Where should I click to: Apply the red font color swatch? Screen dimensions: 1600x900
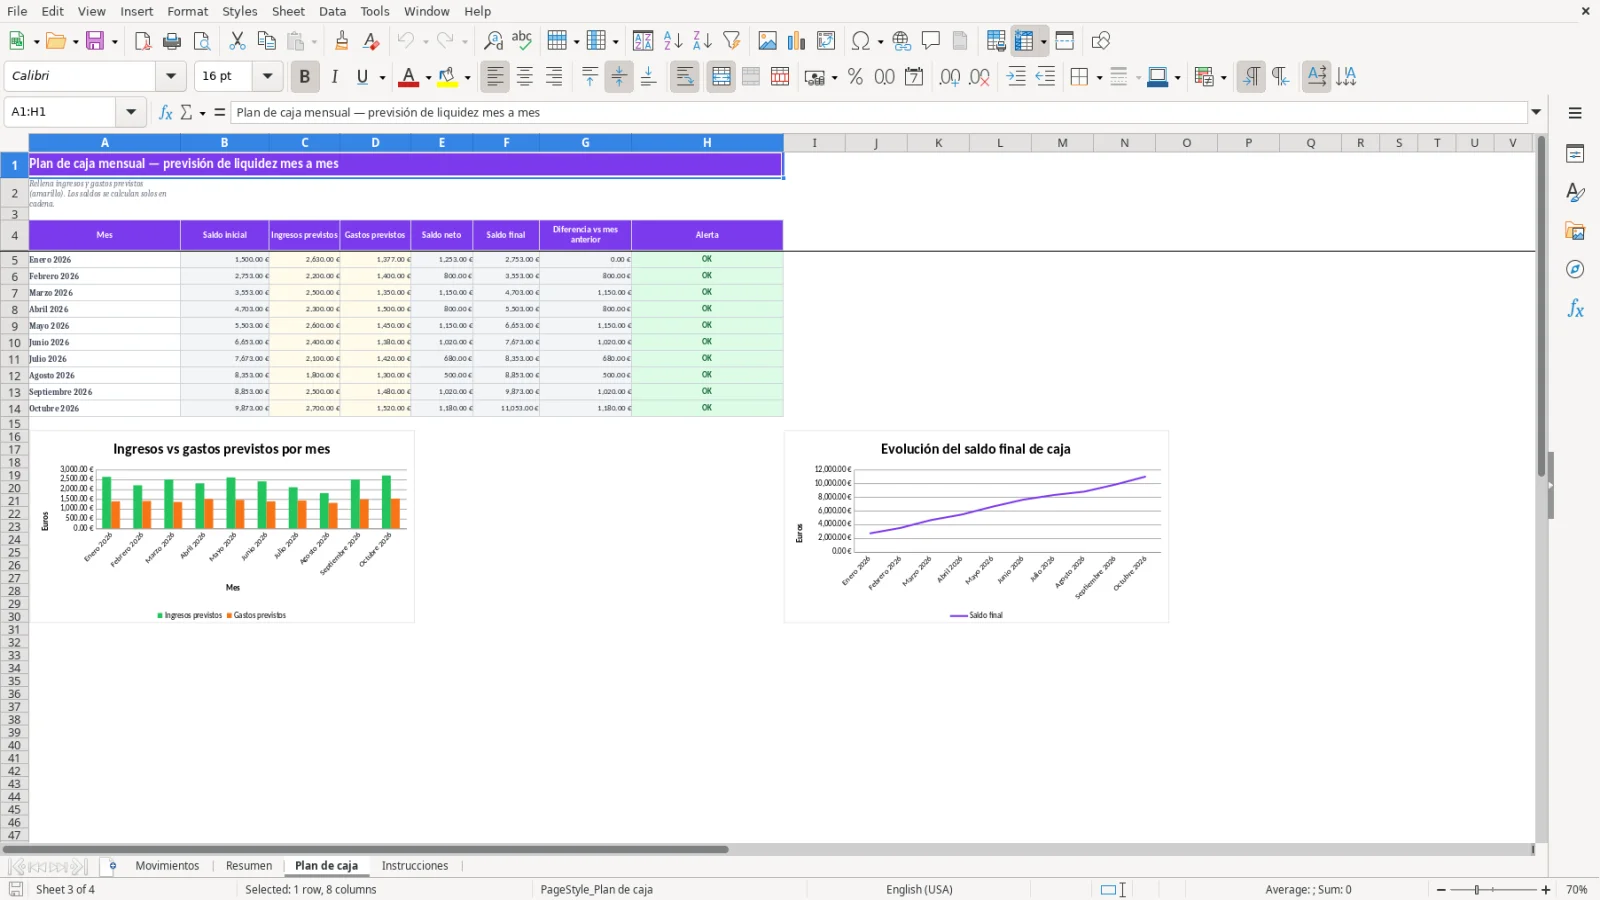point(408,77)
